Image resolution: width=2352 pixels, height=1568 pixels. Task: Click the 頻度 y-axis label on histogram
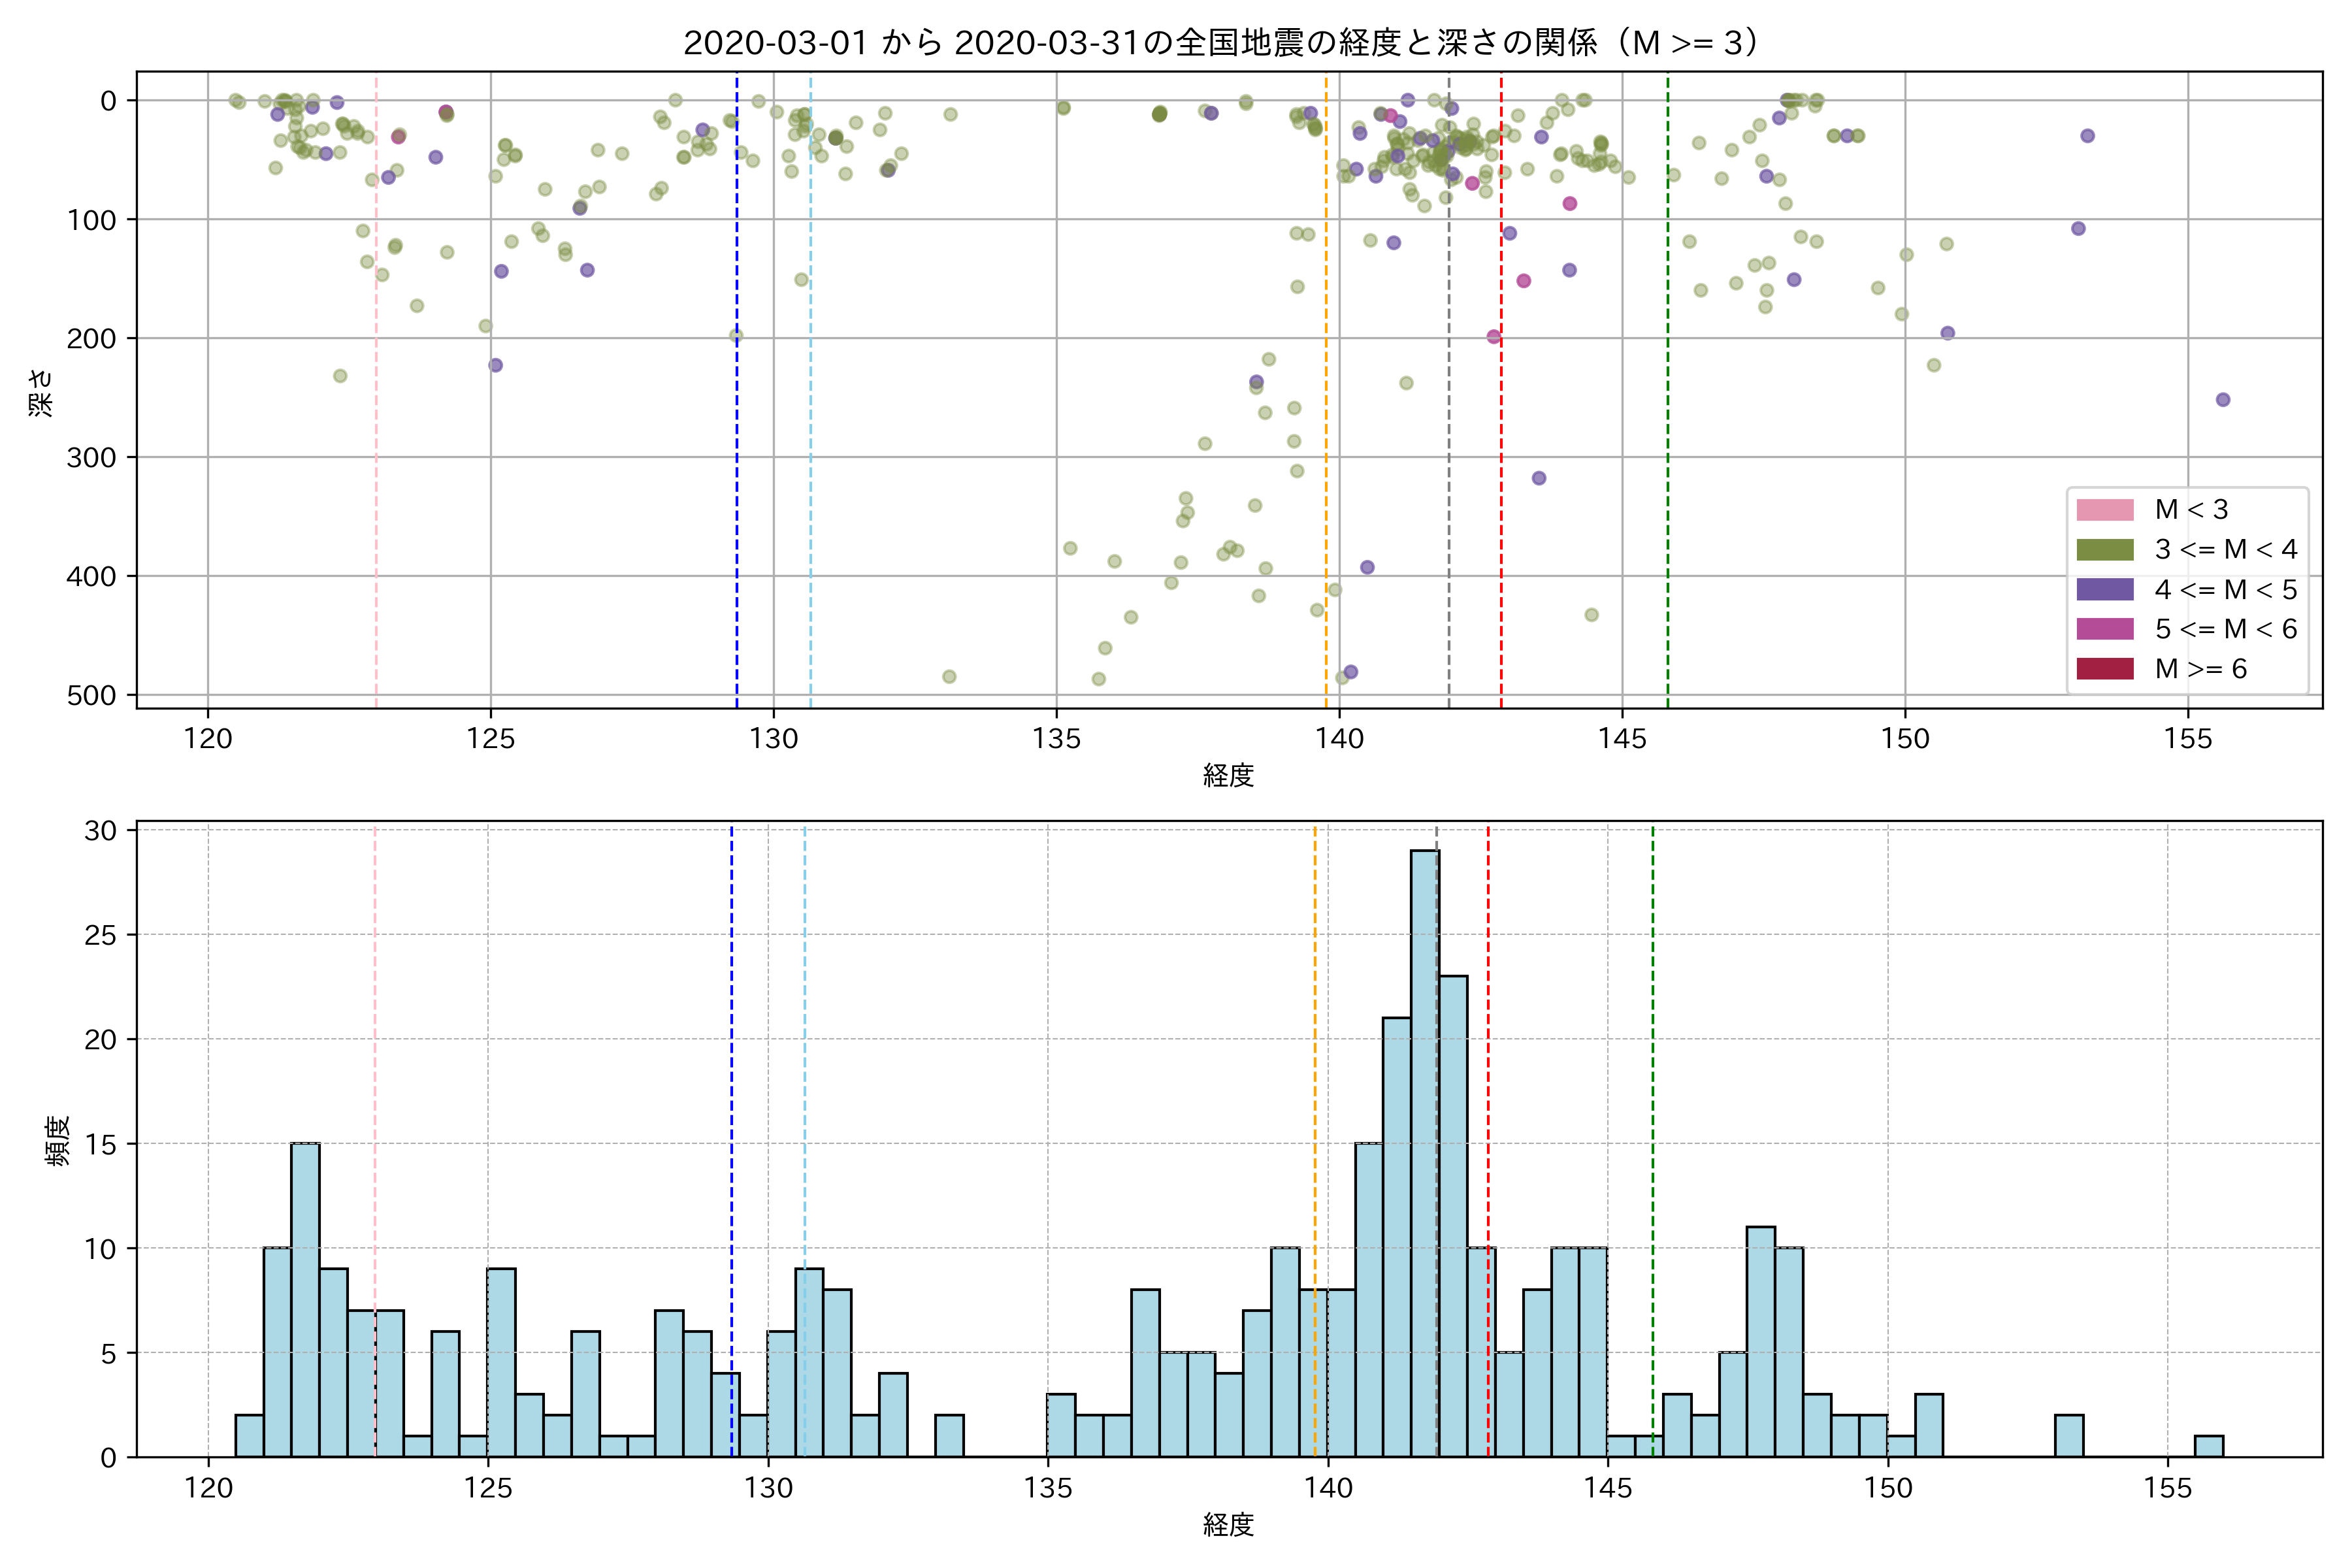pyautogui.click(x=58, y=1140)
